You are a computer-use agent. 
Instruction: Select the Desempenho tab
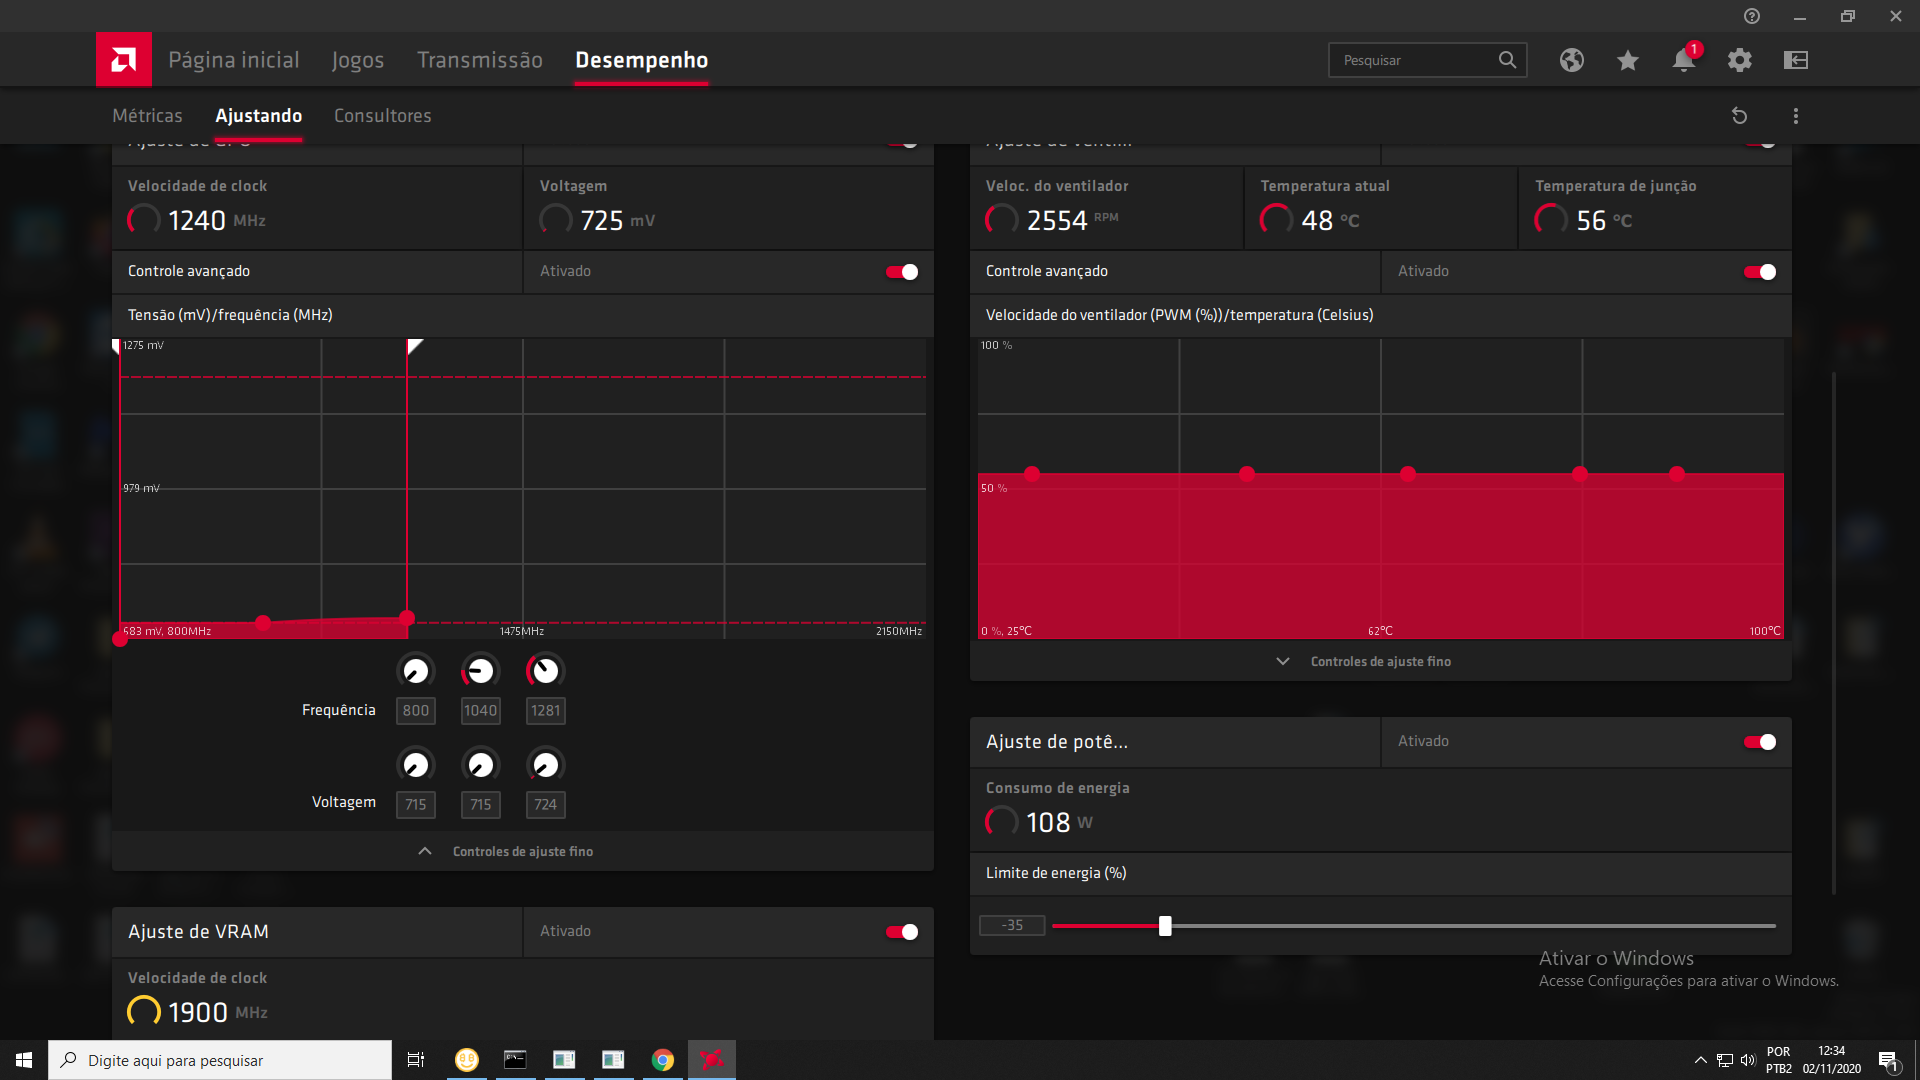pyautogui.click(x=641, y=60)
